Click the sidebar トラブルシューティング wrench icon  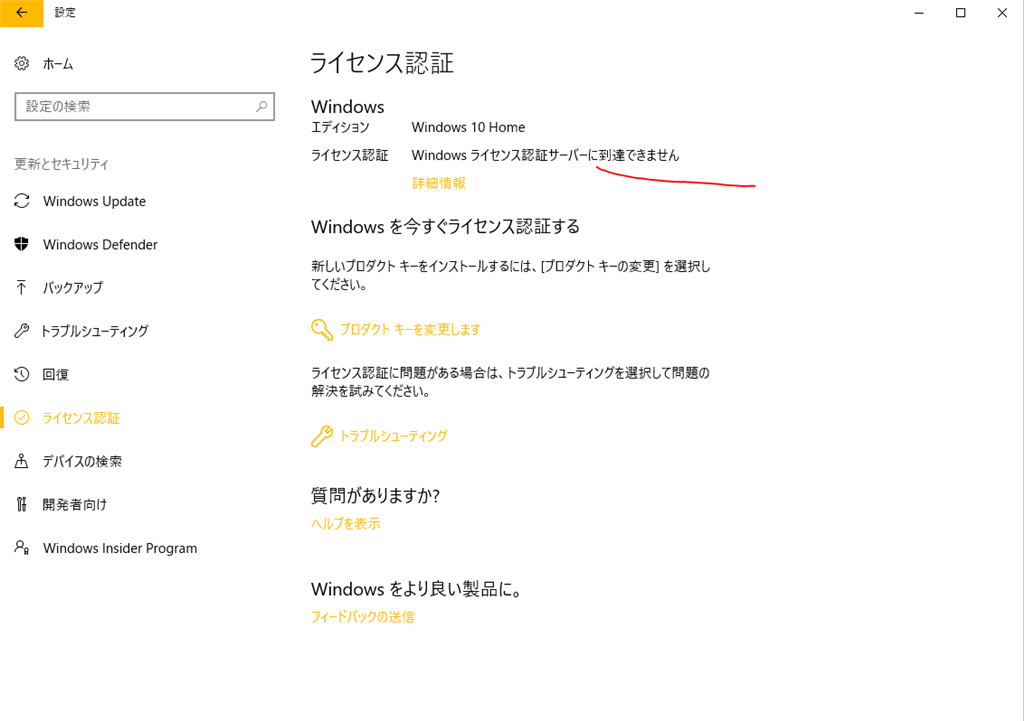click(22, 331)
